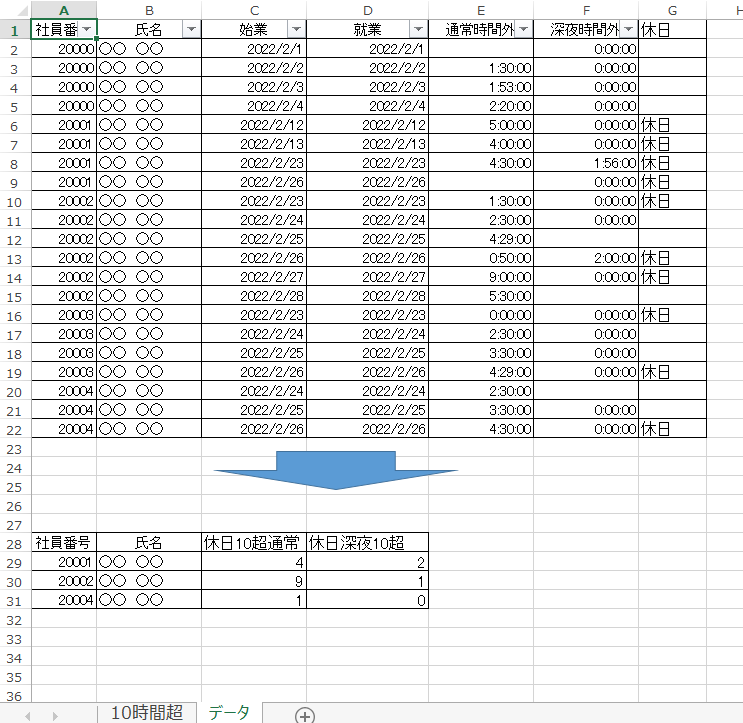This screenshot has width=743, height=723.
Task: Expand the 通常時間外 filter dropdown
Action: click(523, 29)
